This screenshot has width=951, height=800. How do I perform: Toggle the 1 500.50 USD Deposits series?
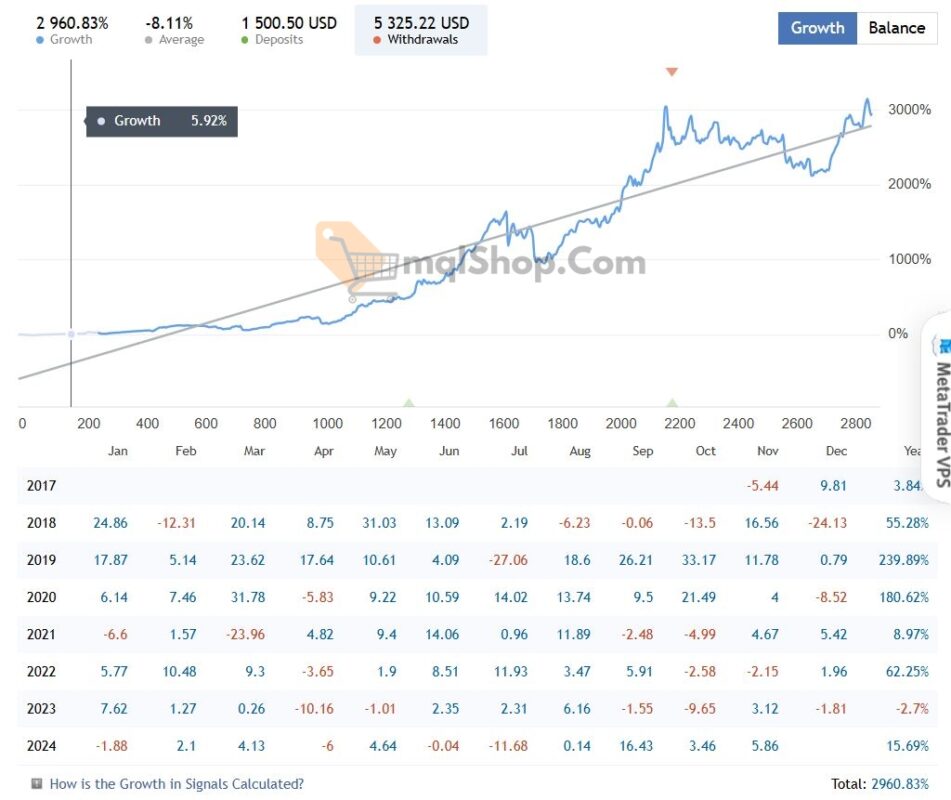pos(289,30)
